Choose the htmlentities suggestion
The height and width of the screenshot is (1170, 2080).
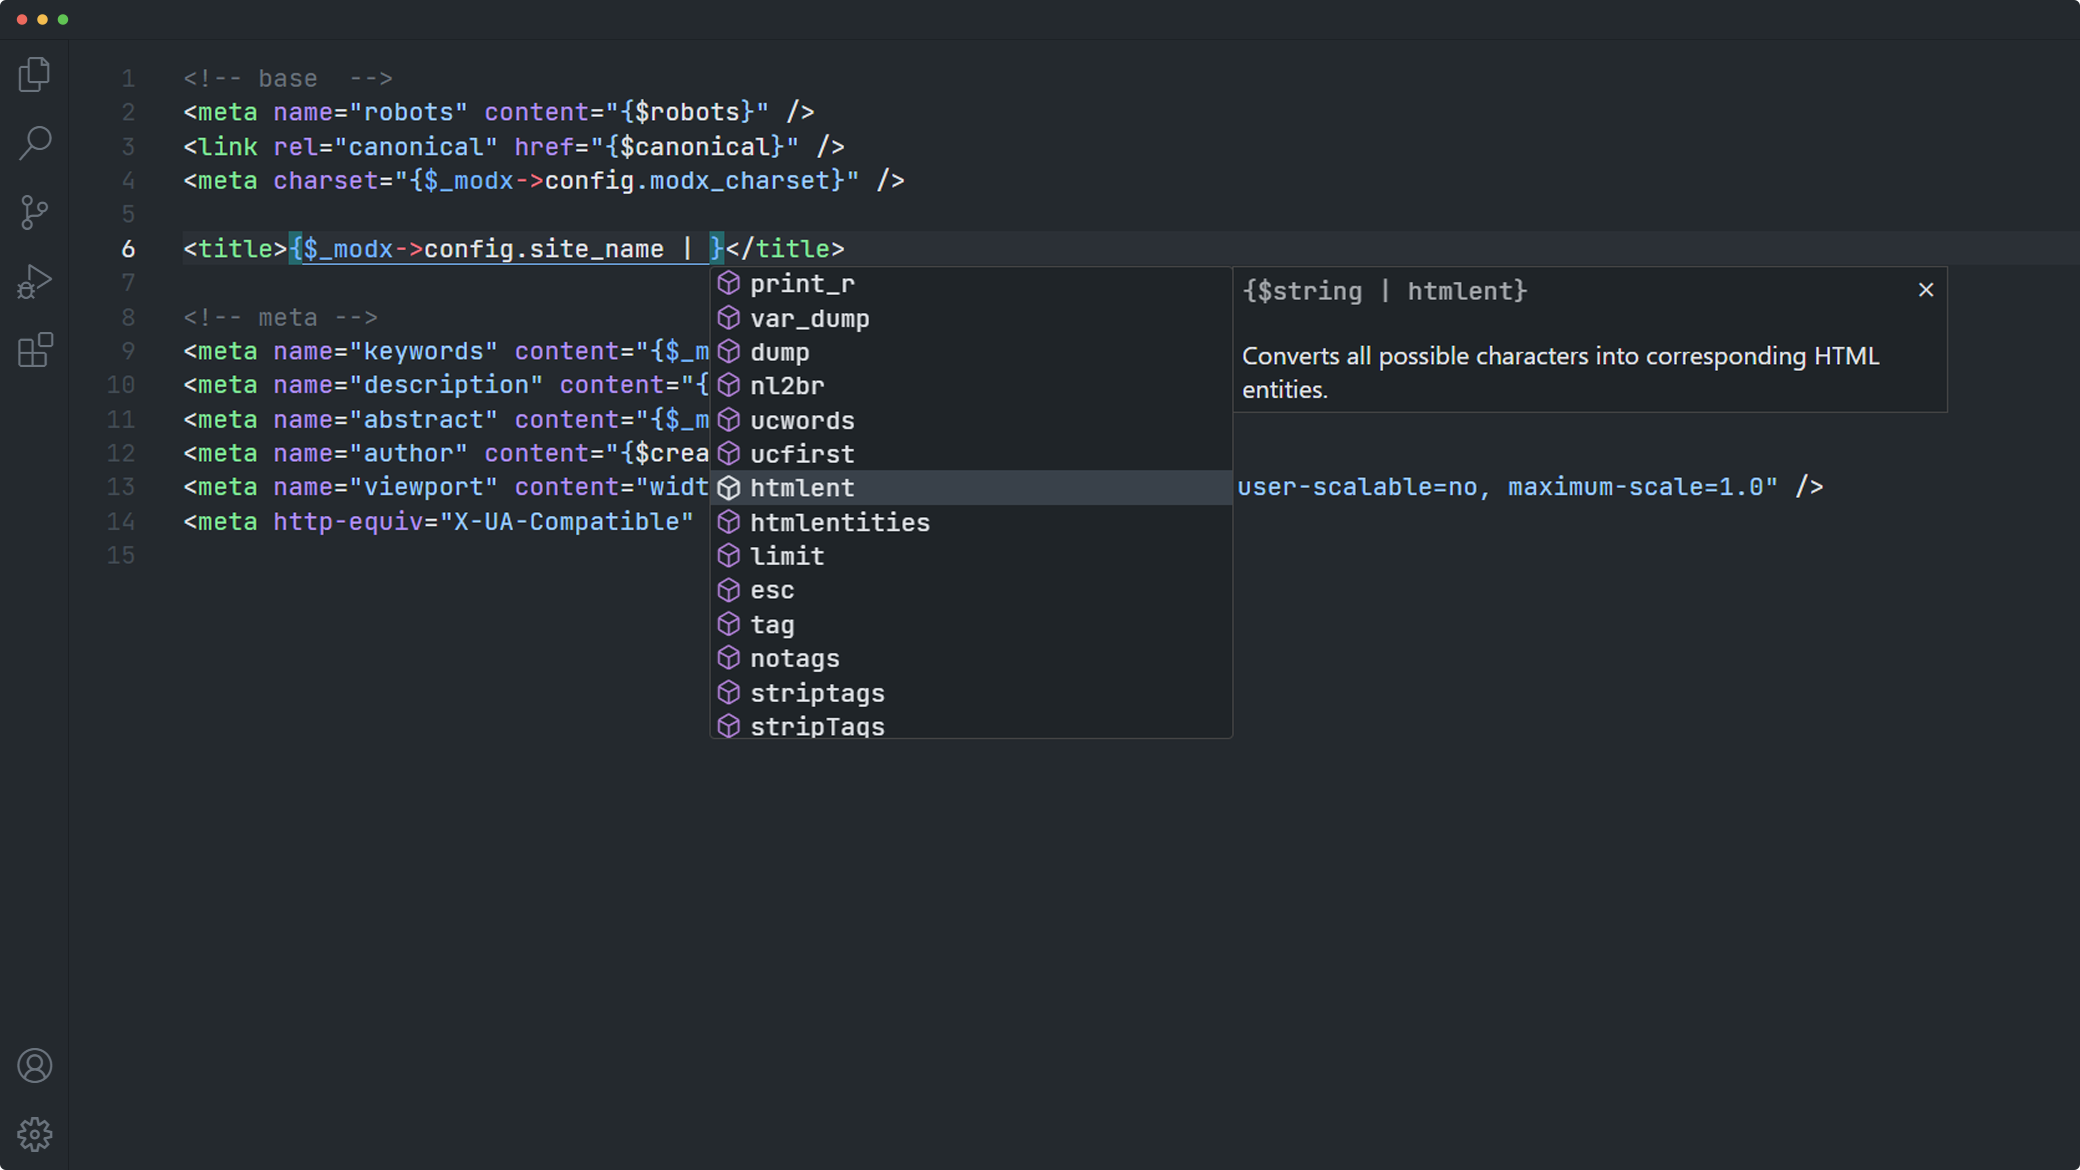(839, 522)
